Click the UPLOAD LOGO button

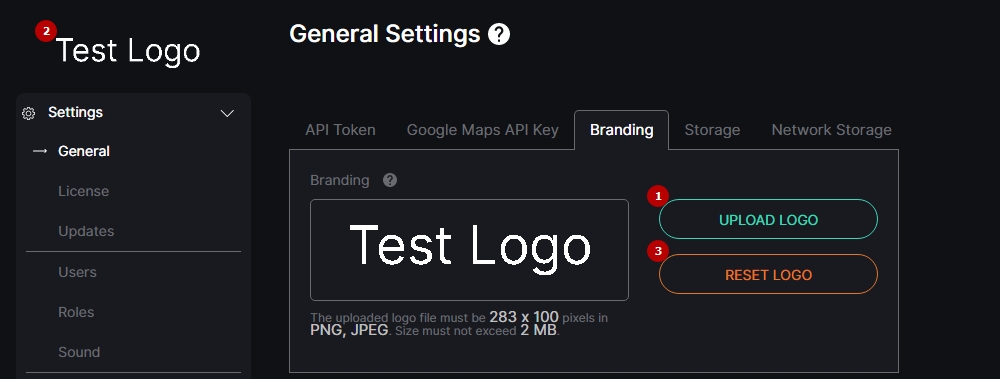(x=768, y=219)
